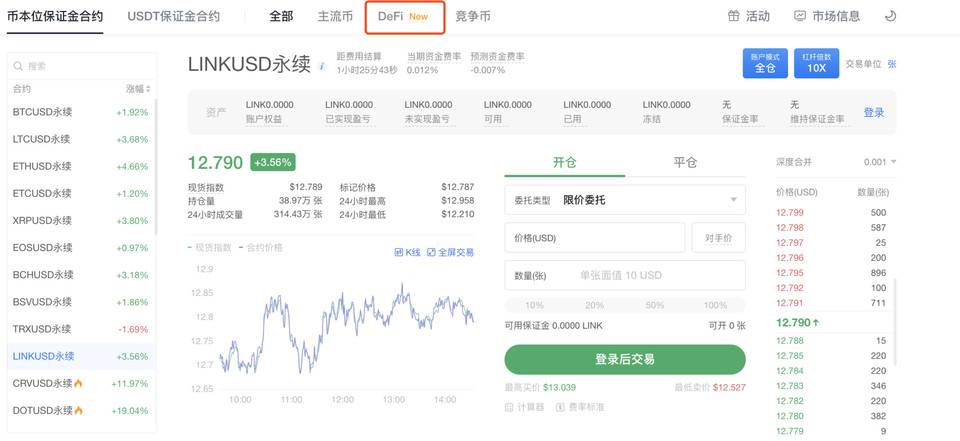Expand the 委托类型 限价委托 dropdown
This screenshot has height=441, width=960.
pyautogui.click(x=625, y=200)
